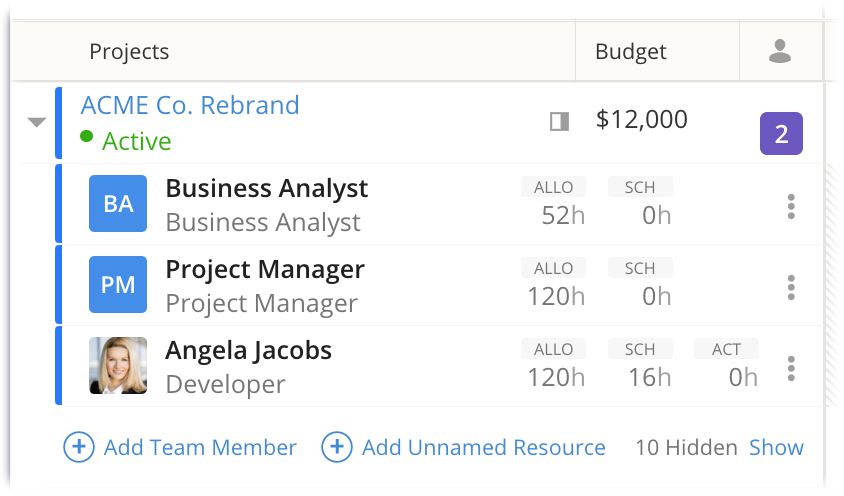Select Project Manager allocated 120h value
Viewport: 844px width, 496px height.
tap(555, 296)
